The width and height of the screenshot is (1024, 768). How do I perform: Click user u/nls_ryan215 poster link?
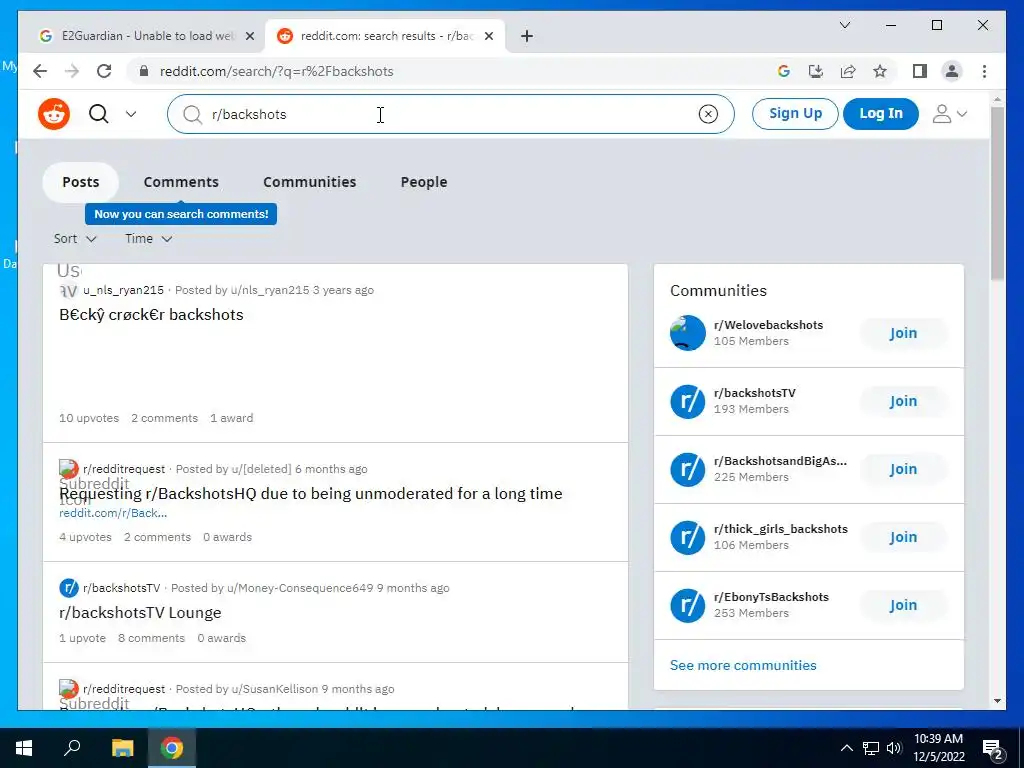tap(270, 290)
